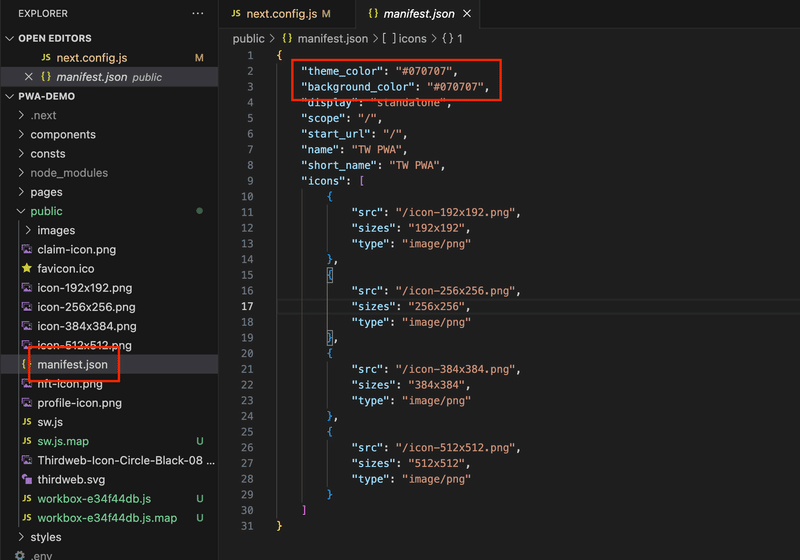Click the icons breadcrumb segment

click(412, 38)
